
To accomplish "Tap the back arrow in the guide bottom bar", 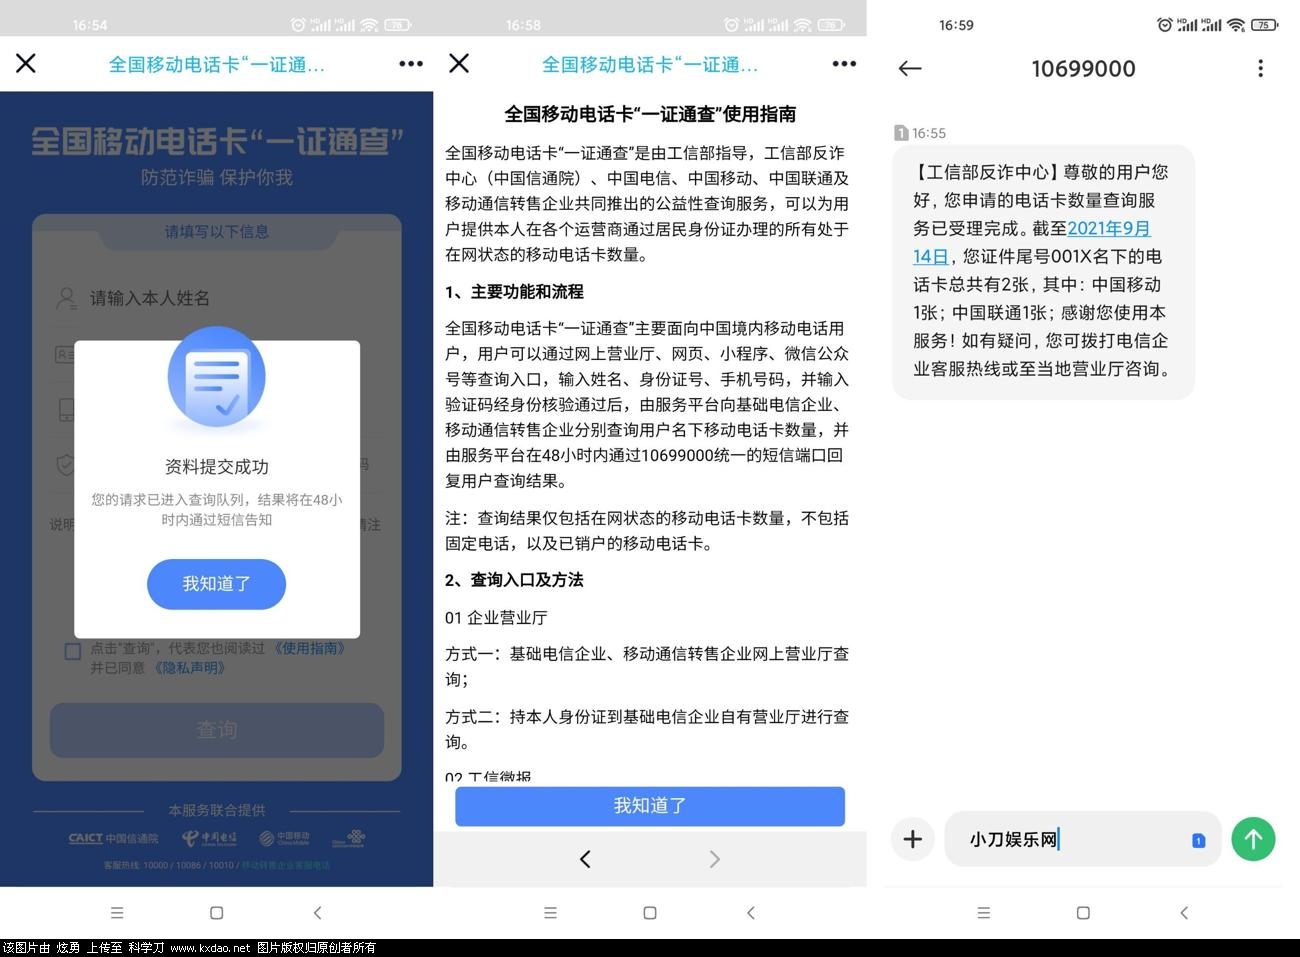I will point(585,858).
